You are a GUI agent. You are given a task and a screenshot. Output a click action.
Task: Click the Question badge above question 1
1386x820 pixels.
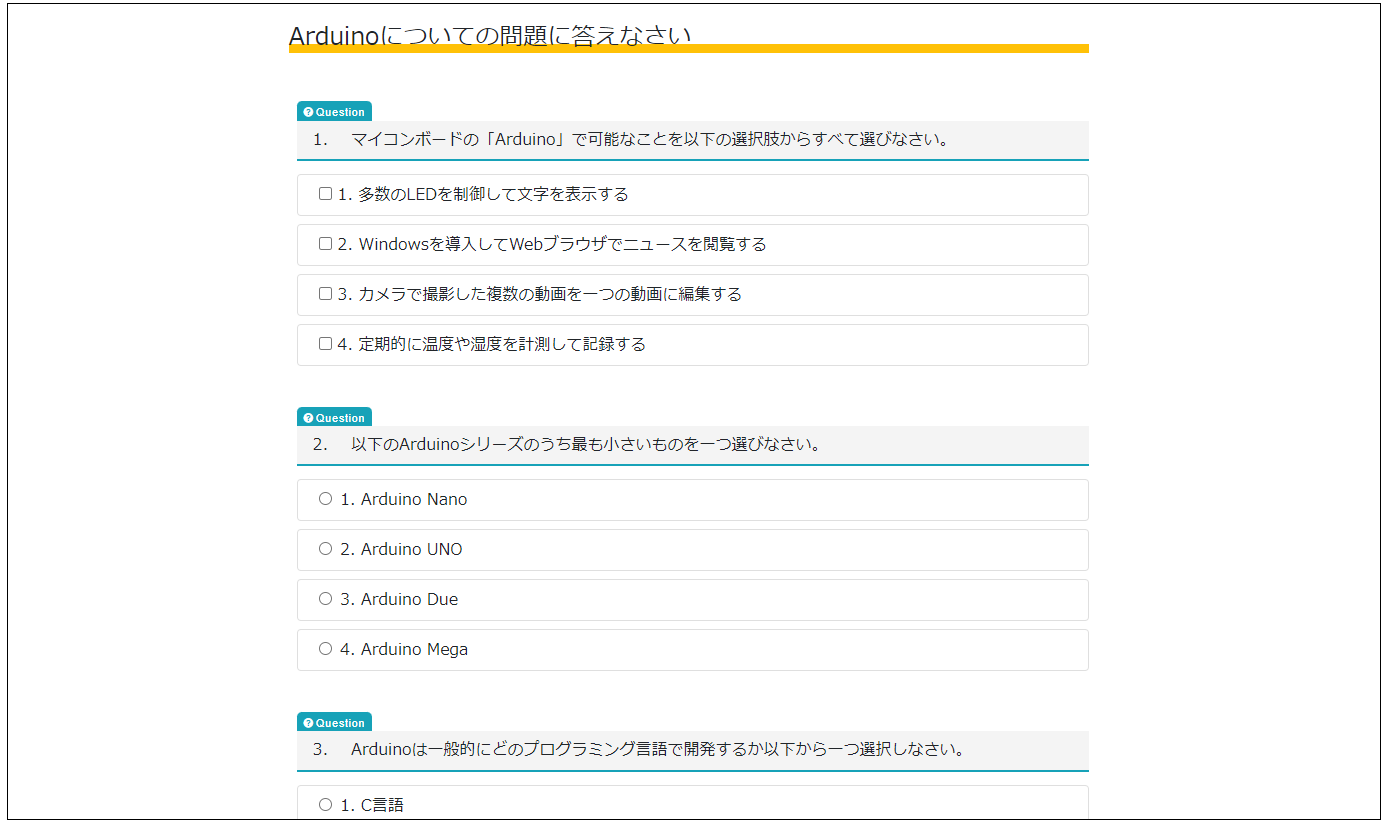click(x=334, y=112)
